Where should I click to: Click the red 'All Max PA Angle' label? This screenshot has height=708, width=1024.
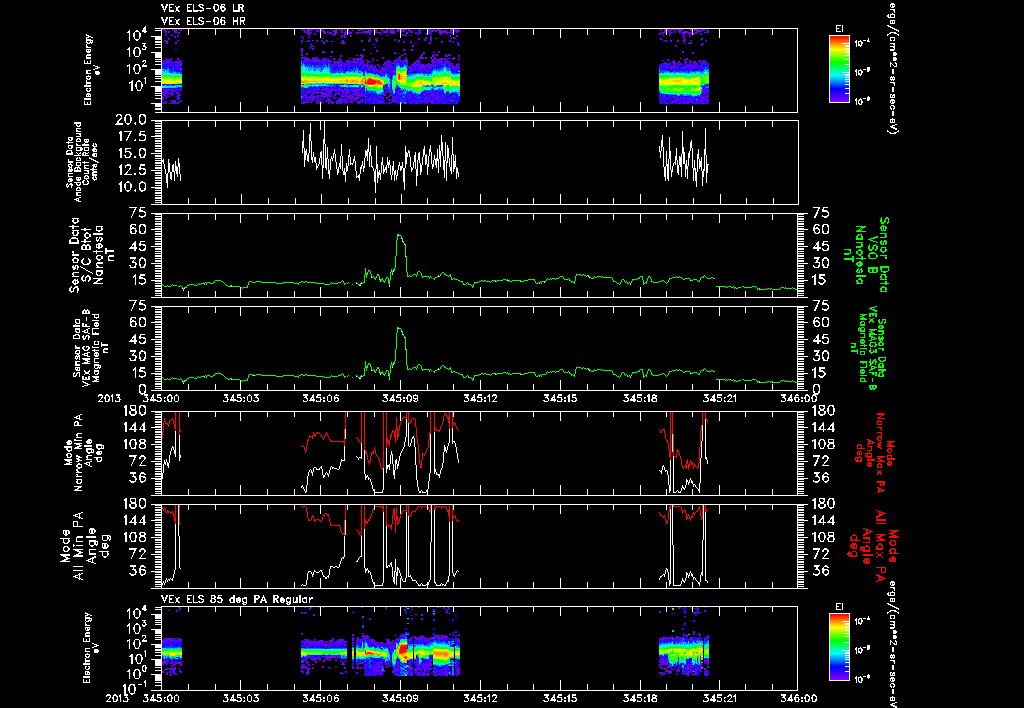[875, 546]
